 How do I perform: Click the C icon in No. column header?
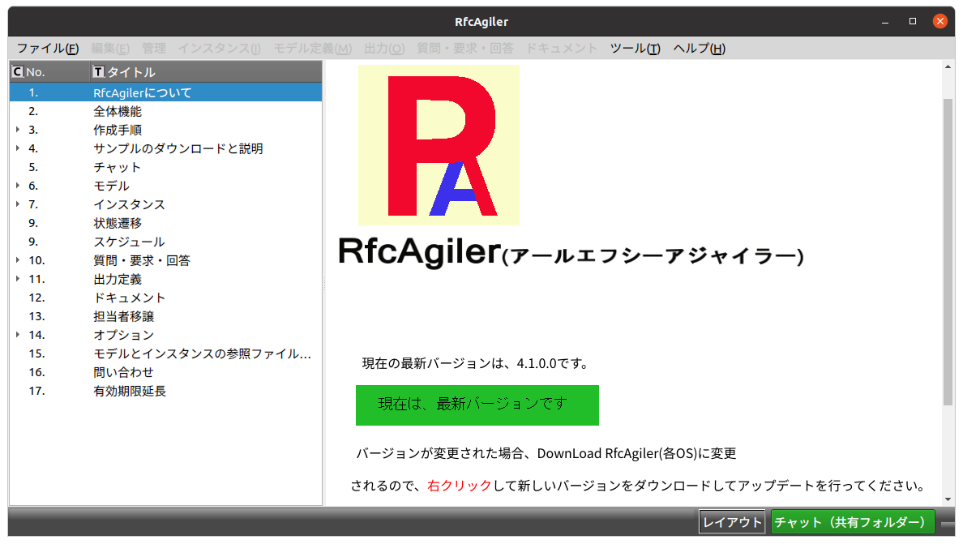(18, 72)
